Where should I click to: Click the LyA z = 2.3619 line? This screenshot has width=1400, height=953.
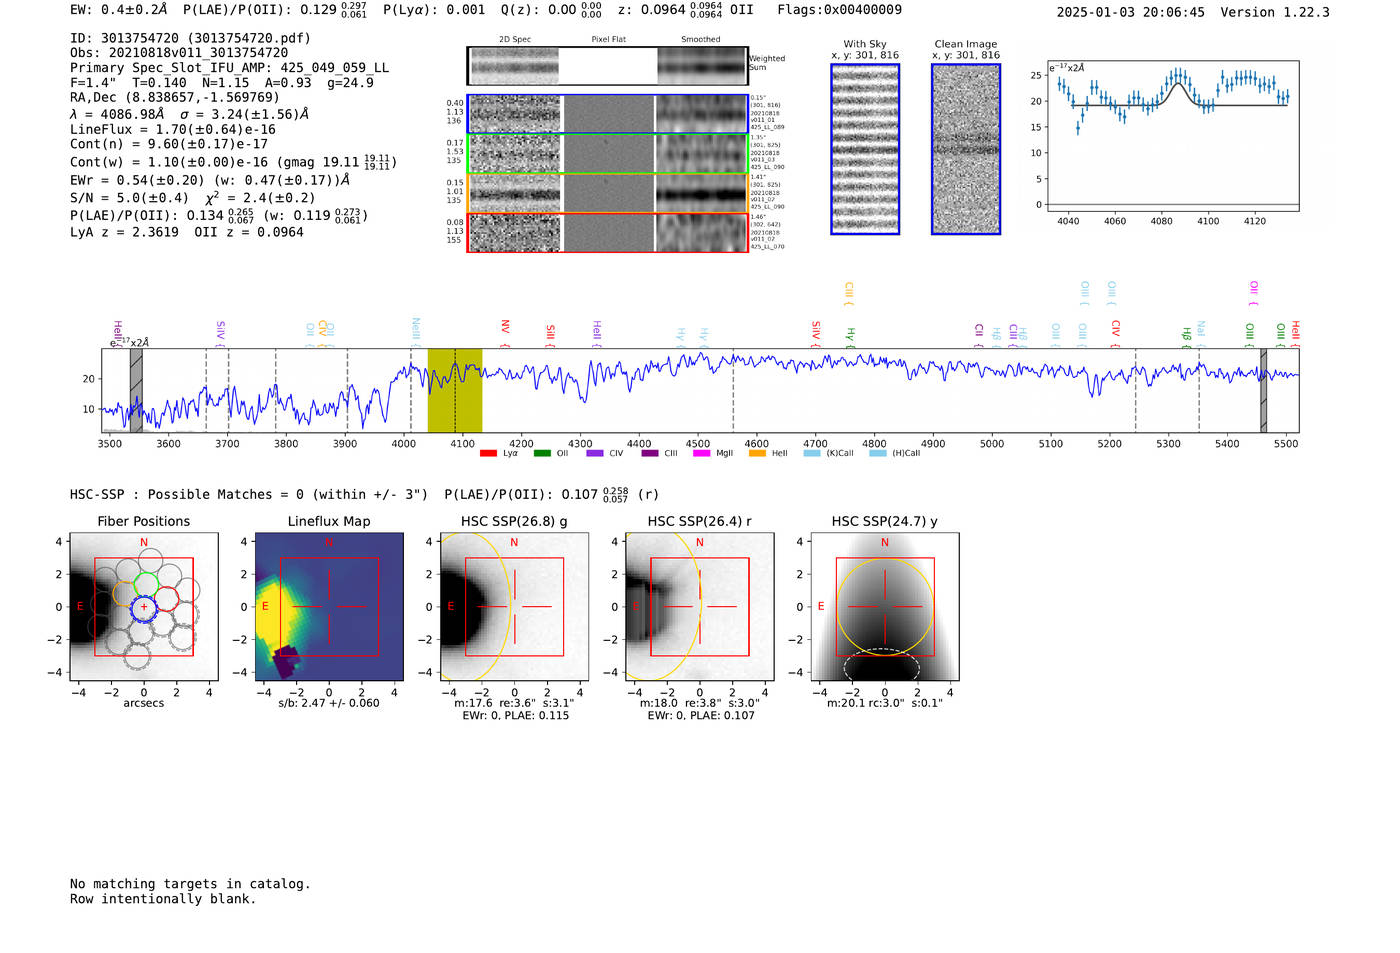click(x=124, y=232)
